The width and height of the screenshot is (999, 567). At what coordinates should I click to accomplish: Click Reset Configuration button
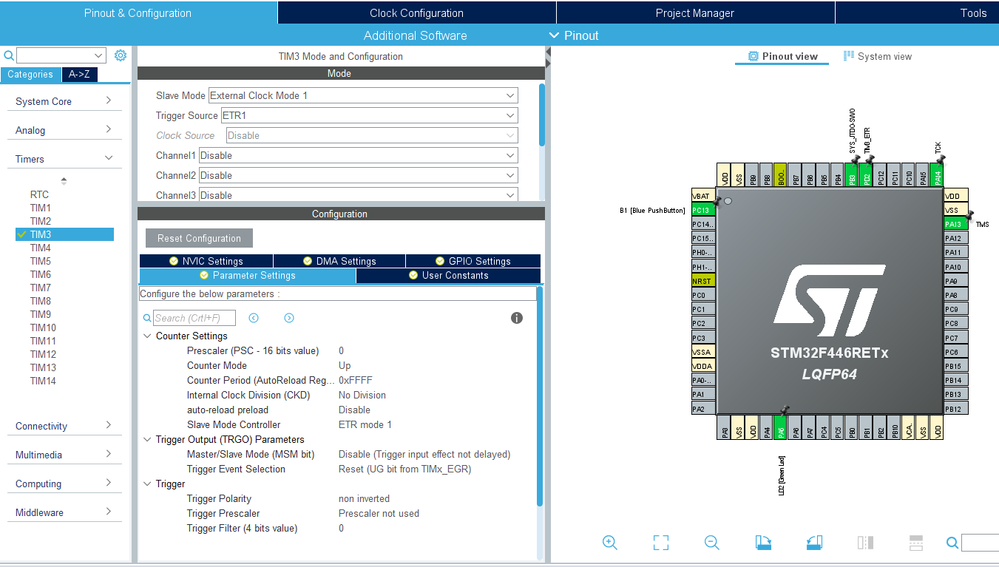(199, 238)
